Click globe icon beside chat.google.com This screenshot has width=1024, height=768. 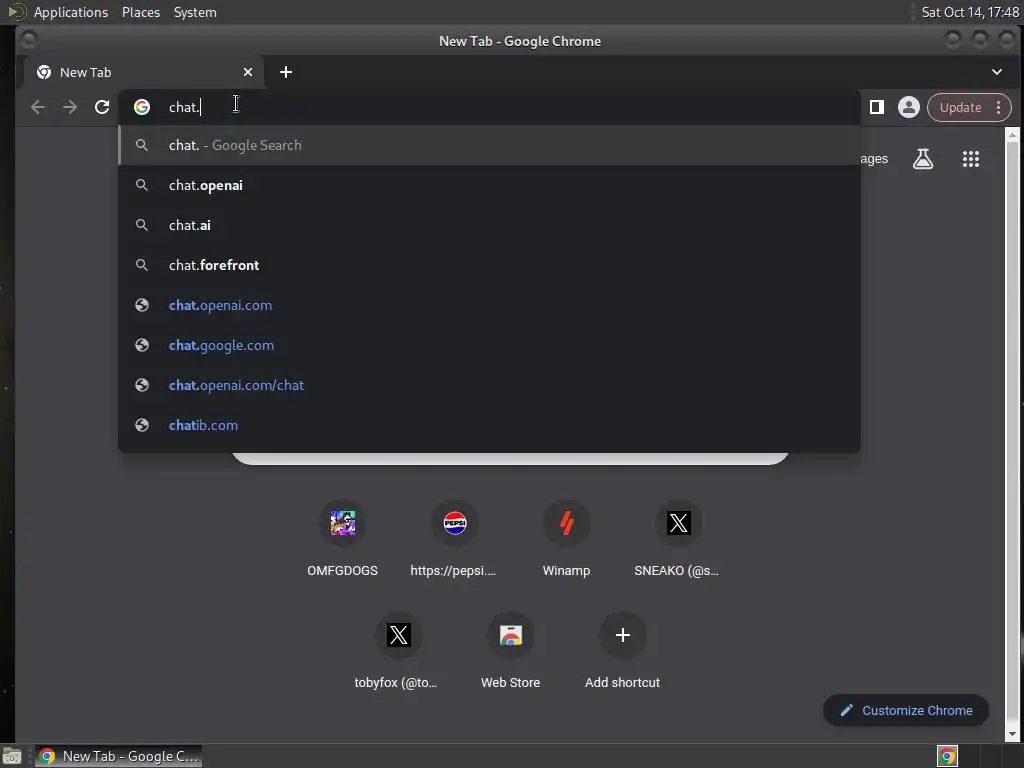pyautogui.click(x=142, y=345)
